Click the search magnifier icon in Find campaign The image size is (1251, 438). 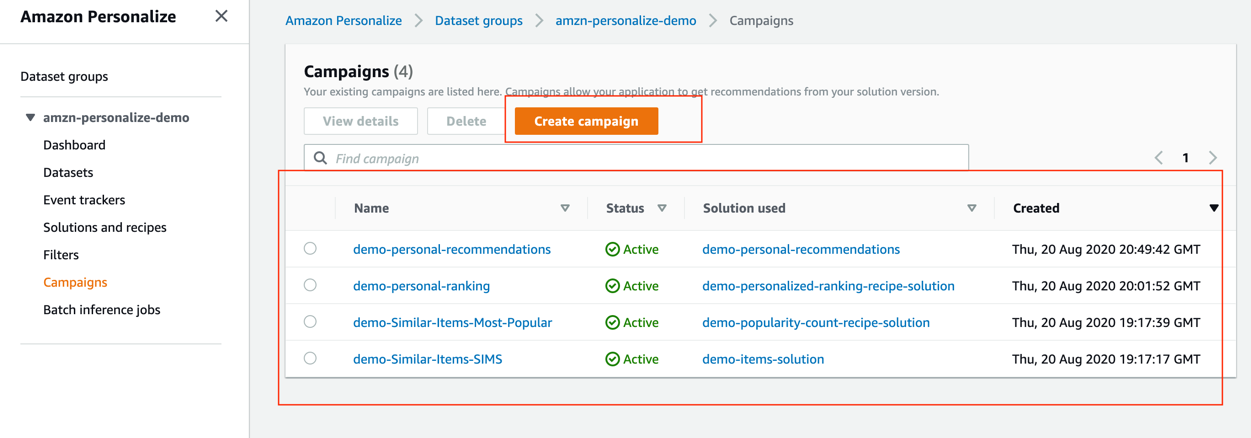pyautogui.click(x=320, y=158)
